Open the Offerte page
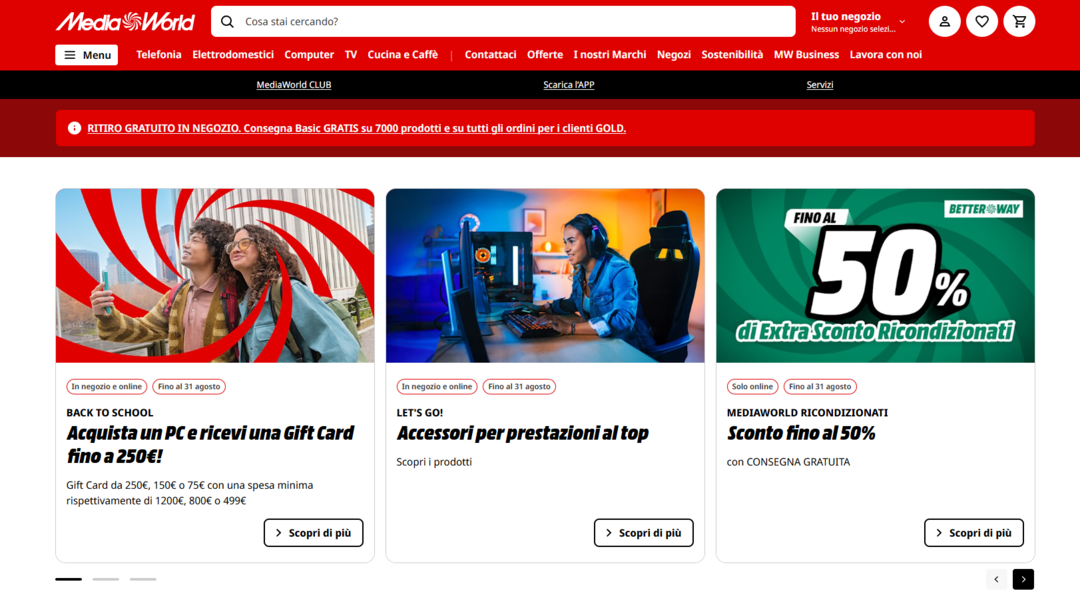 coord(545,54)
